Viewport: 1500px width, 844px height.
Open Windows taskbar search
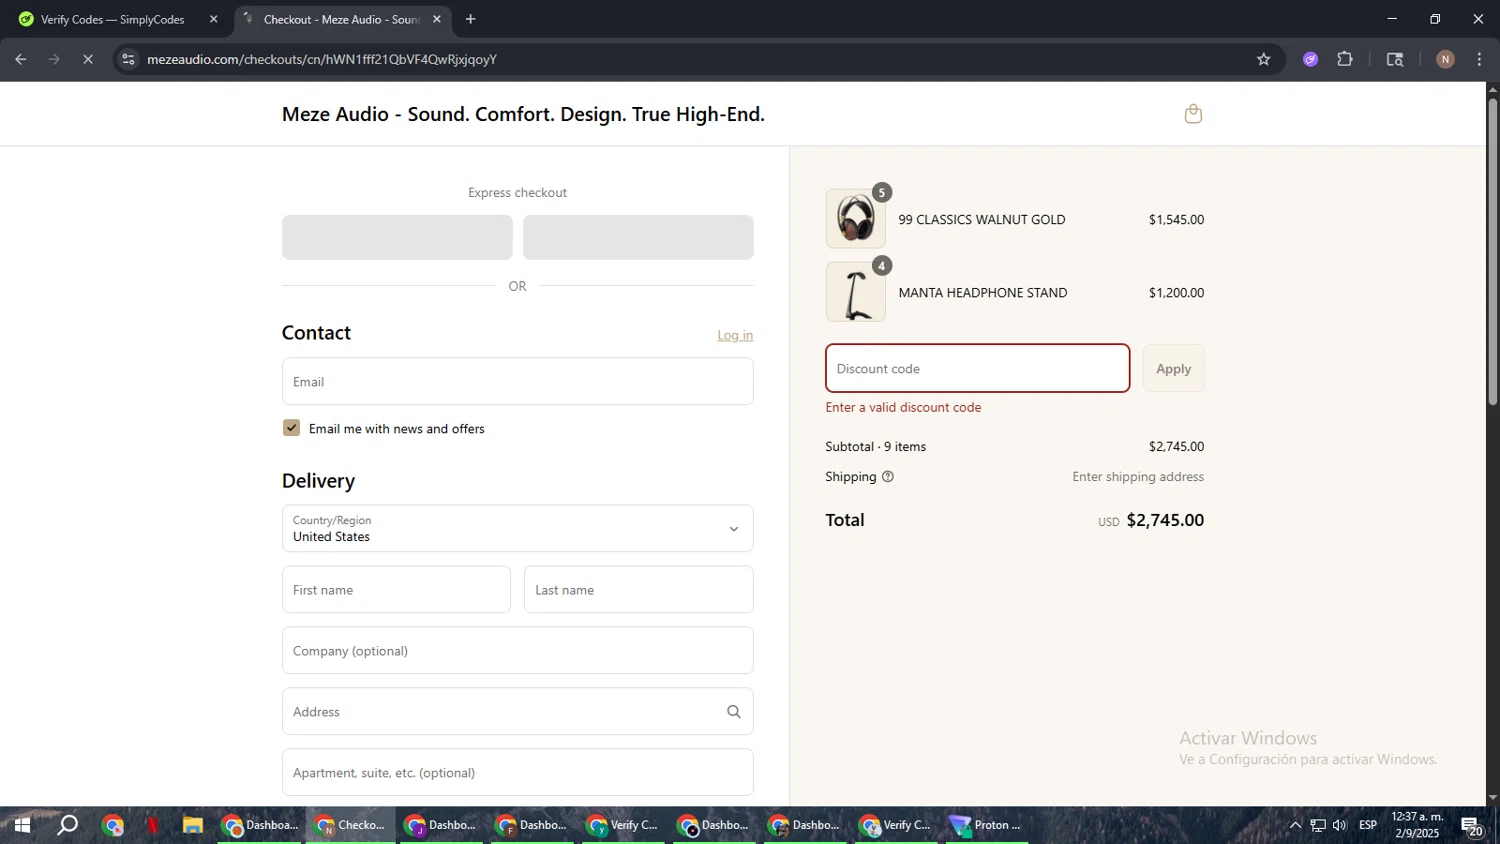pos(68,825)
